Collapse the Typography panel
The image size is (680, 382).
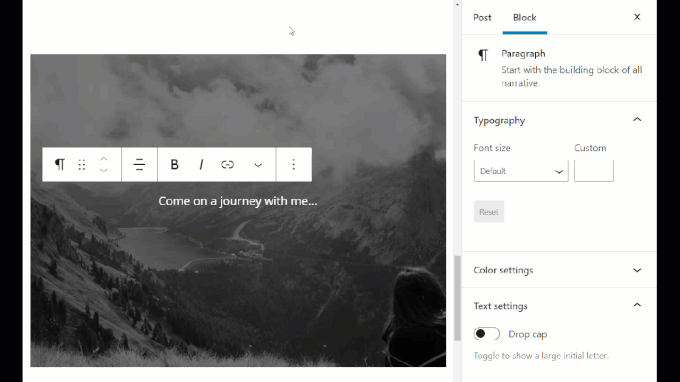click(x=637, y=120)
